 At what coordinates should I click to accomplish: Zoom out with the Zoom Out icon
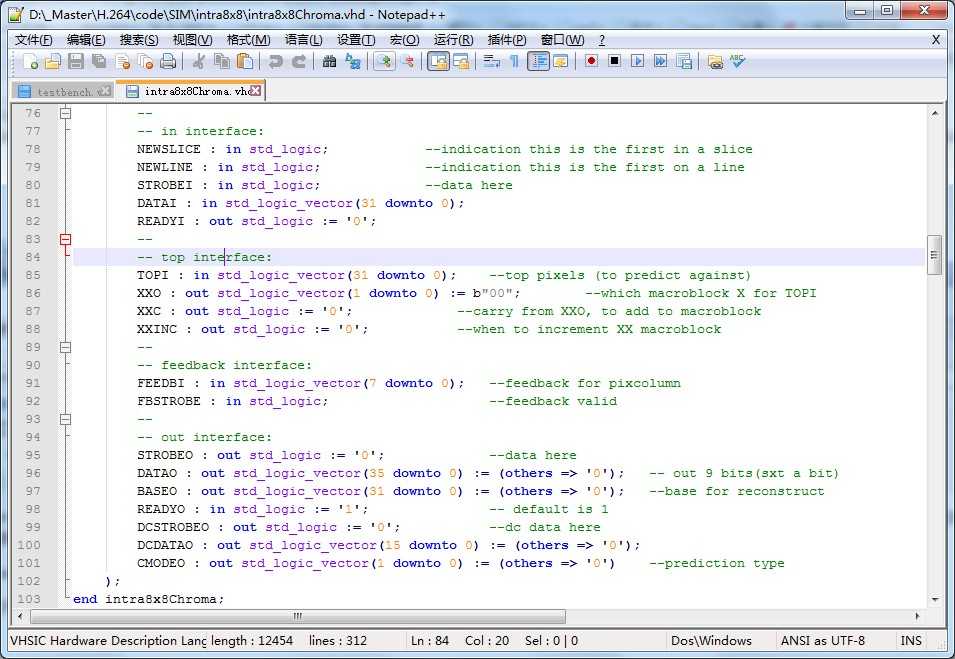[x=407, y=61]
